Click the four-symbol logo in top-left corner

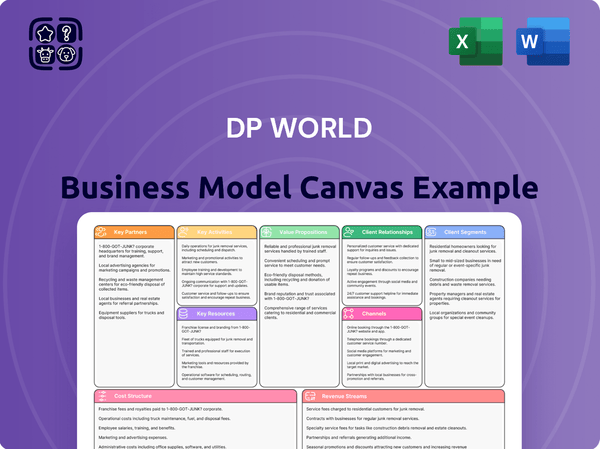pos(54,46)
